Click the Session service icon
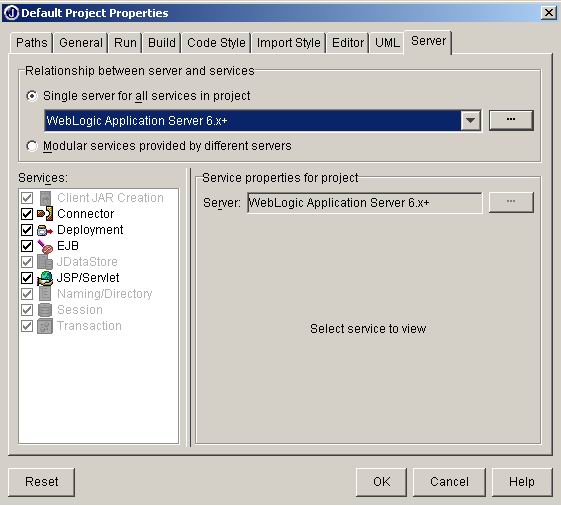 [45, 310]
